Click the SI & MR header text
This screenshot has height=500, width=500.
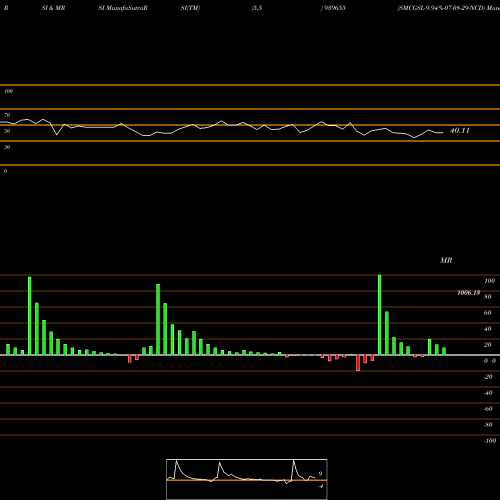point(53,8)
